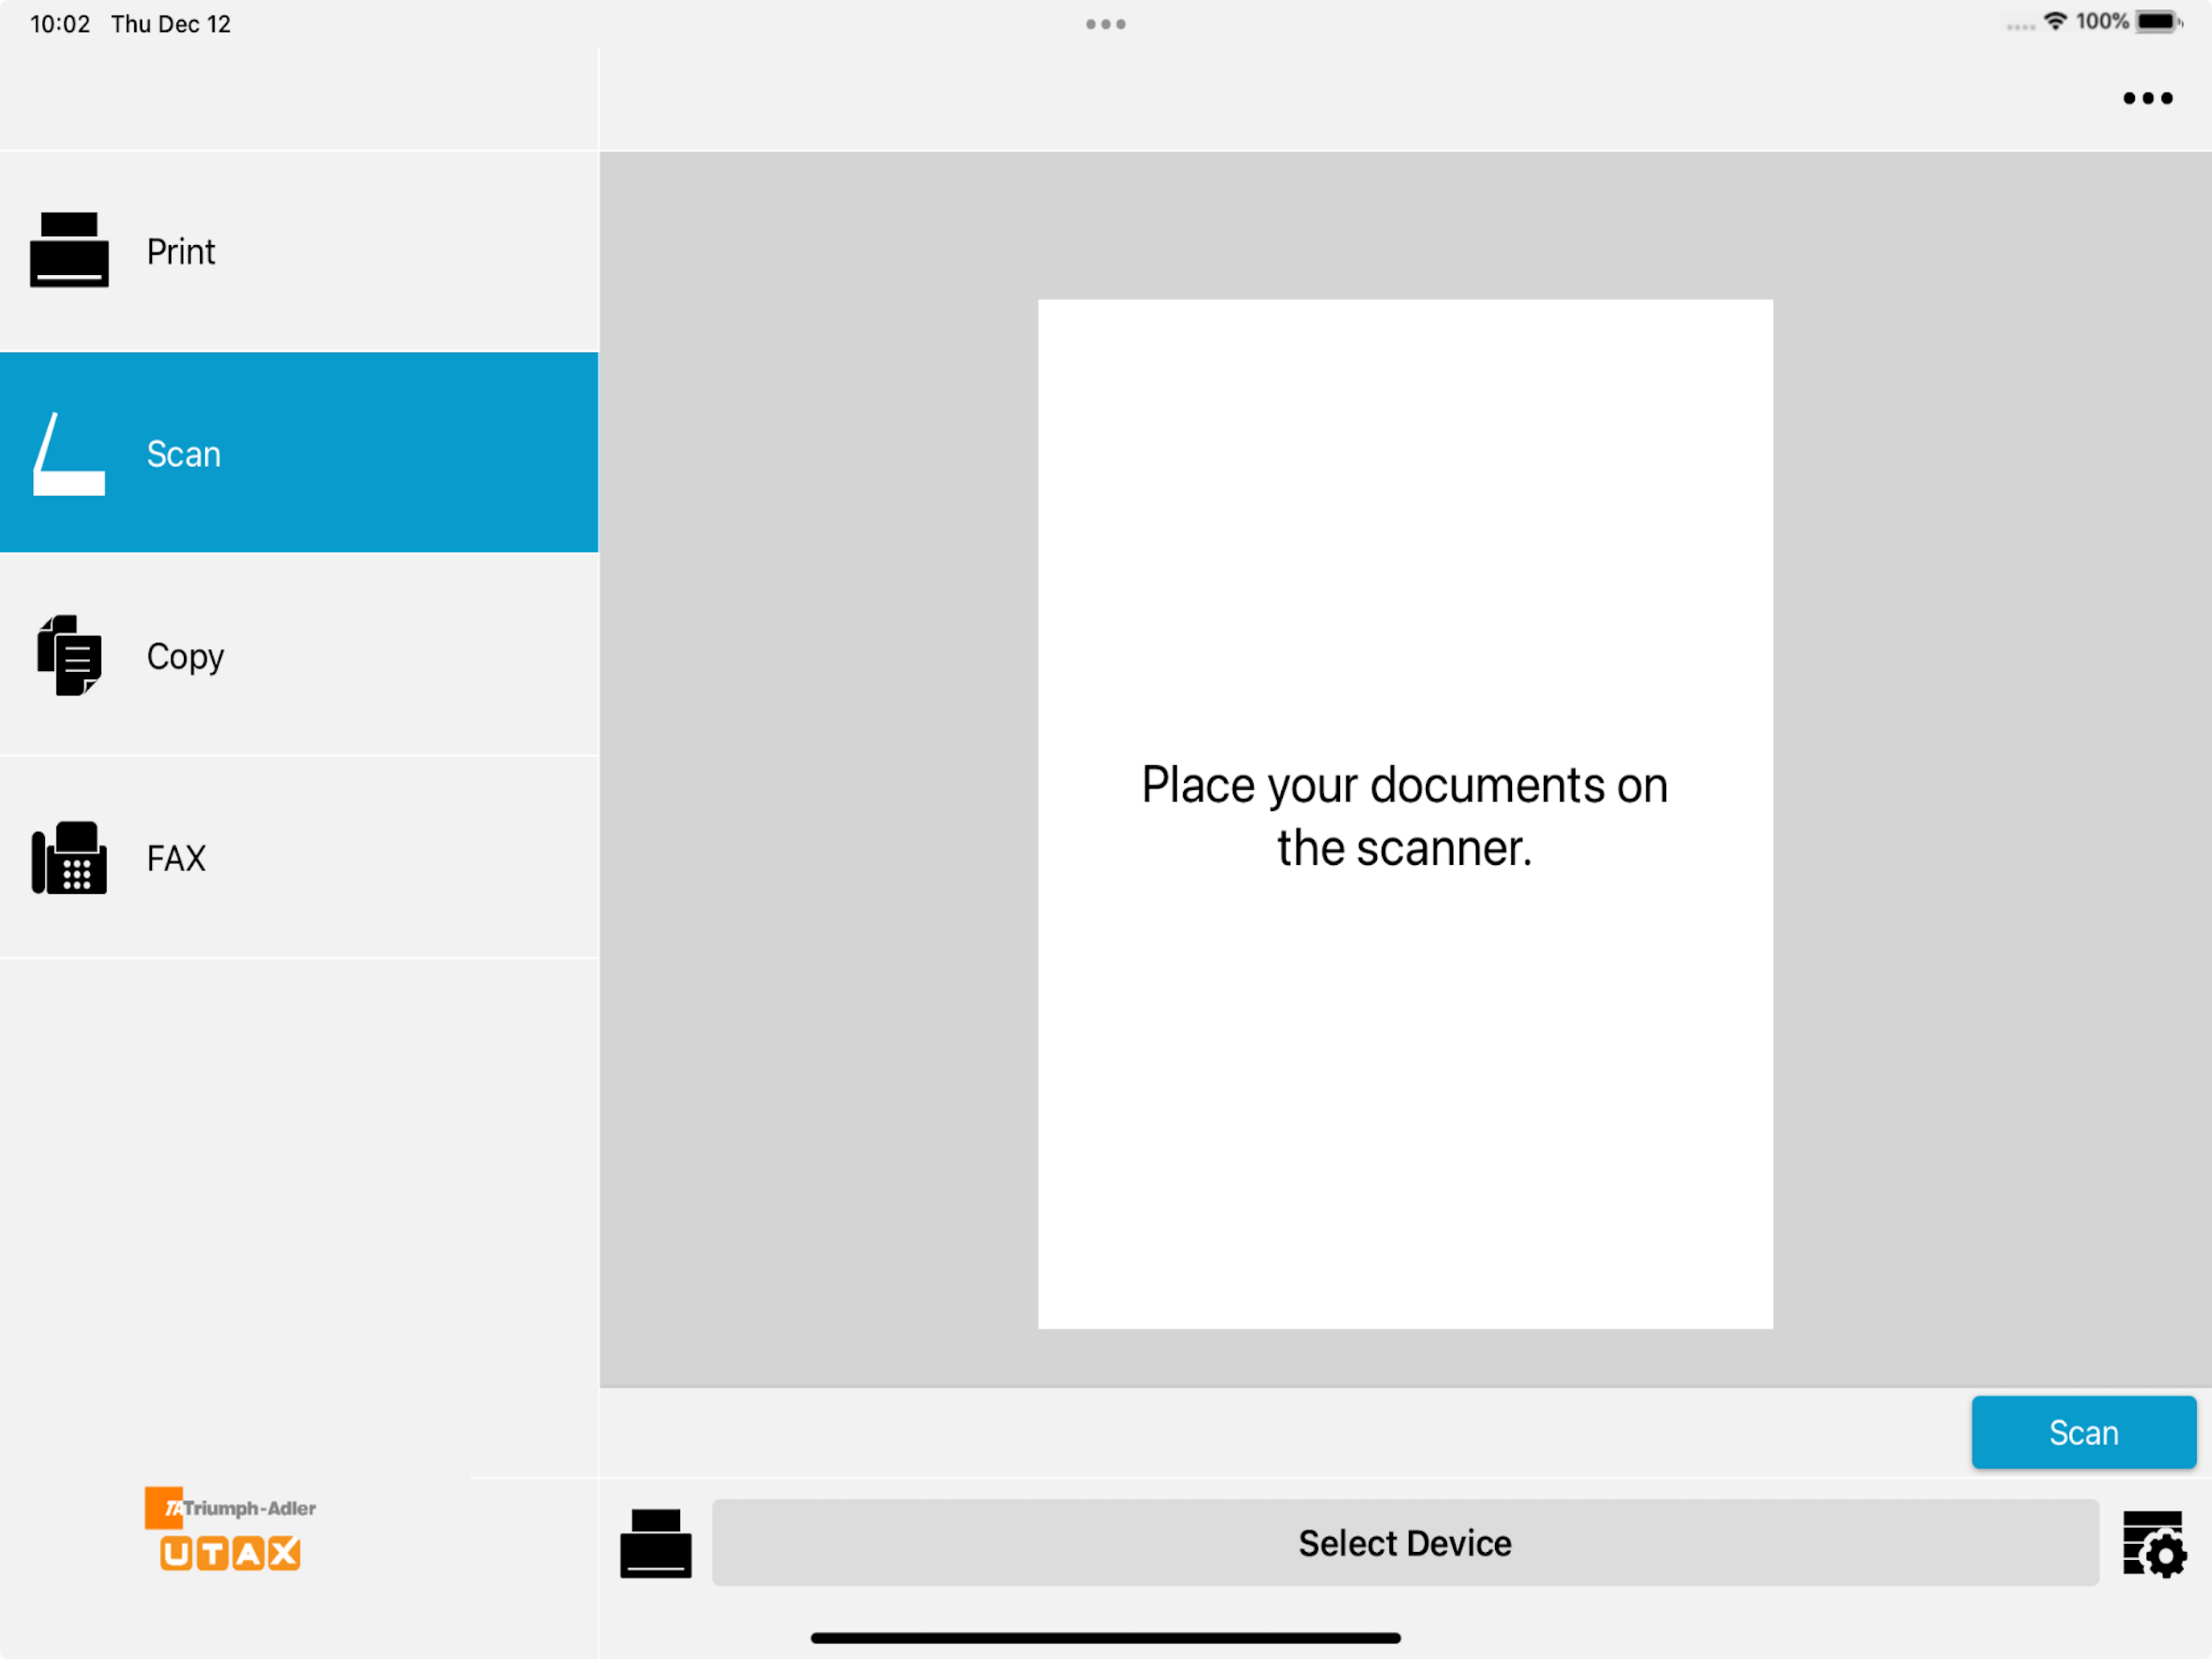Tap the Wi-Fi status icon
The image size is (2212, 1659).
pos(2055,21)
